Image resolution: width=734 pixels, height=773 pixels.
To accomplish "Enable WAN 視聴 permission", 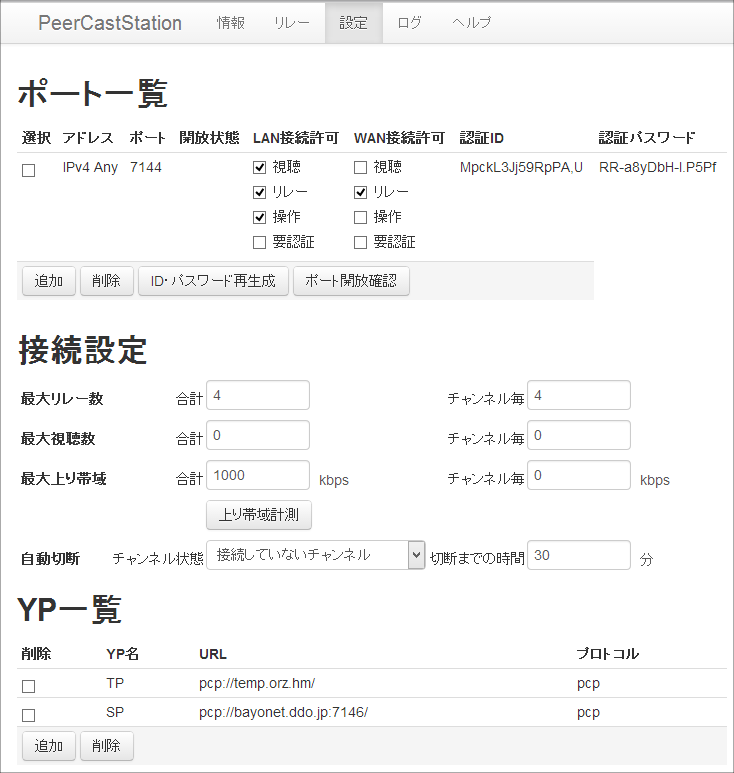I will 360,168.
